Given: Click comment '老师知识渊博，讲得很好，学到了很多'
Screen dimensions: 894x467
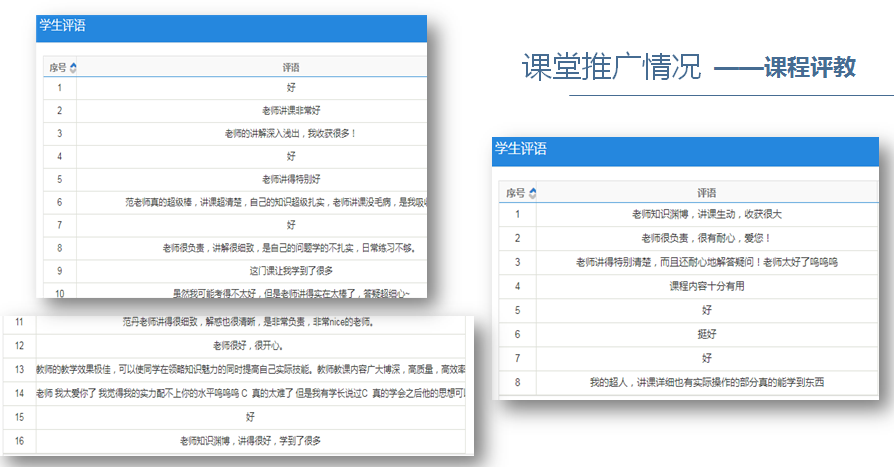Looking at the screenshot, I should 250,441.
